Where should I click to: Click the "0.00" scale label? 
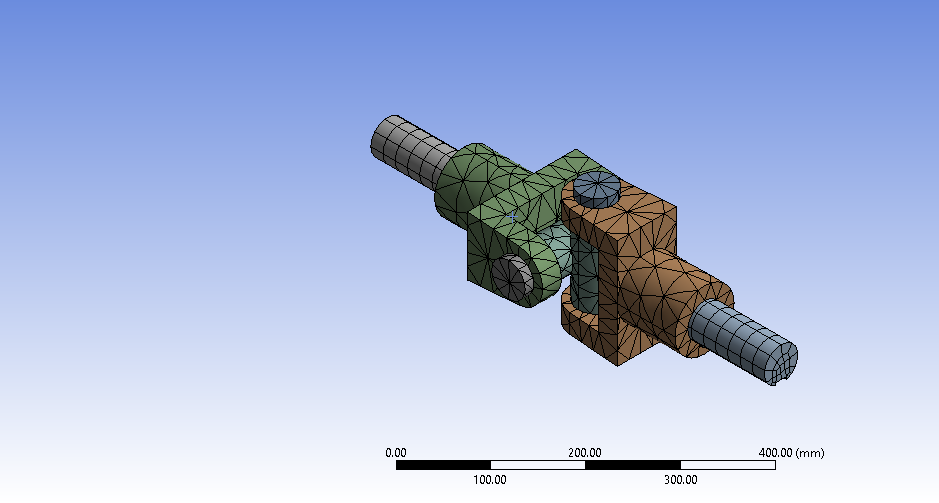pyautogui.click(x=396, y=453)
